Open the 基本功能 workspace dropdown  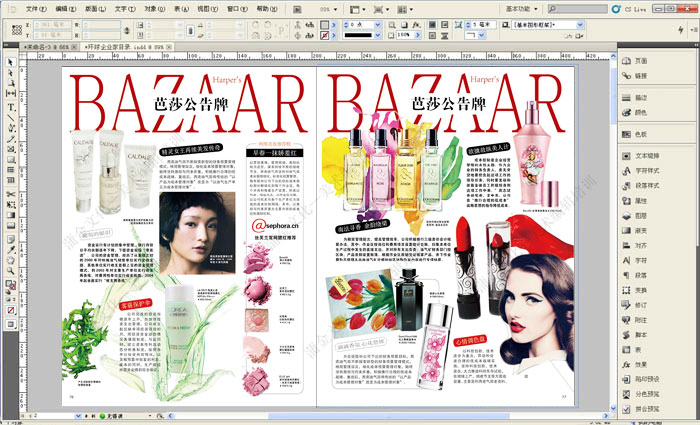(521, 9)
